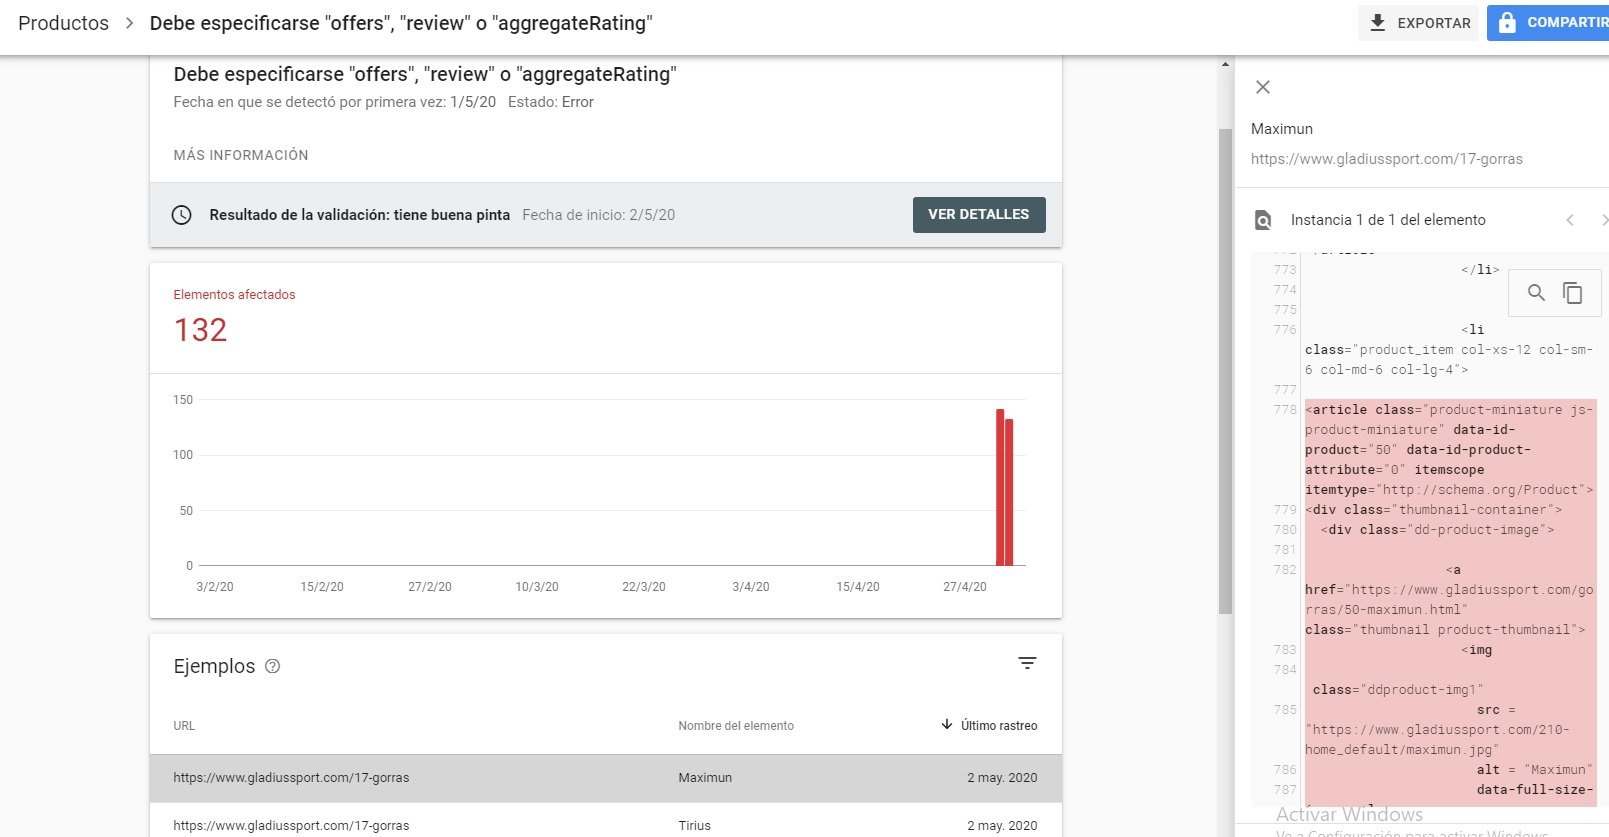Click the validation clock status icon
The width and height of the screenshot is (1609, 837).
click(181, 215)
